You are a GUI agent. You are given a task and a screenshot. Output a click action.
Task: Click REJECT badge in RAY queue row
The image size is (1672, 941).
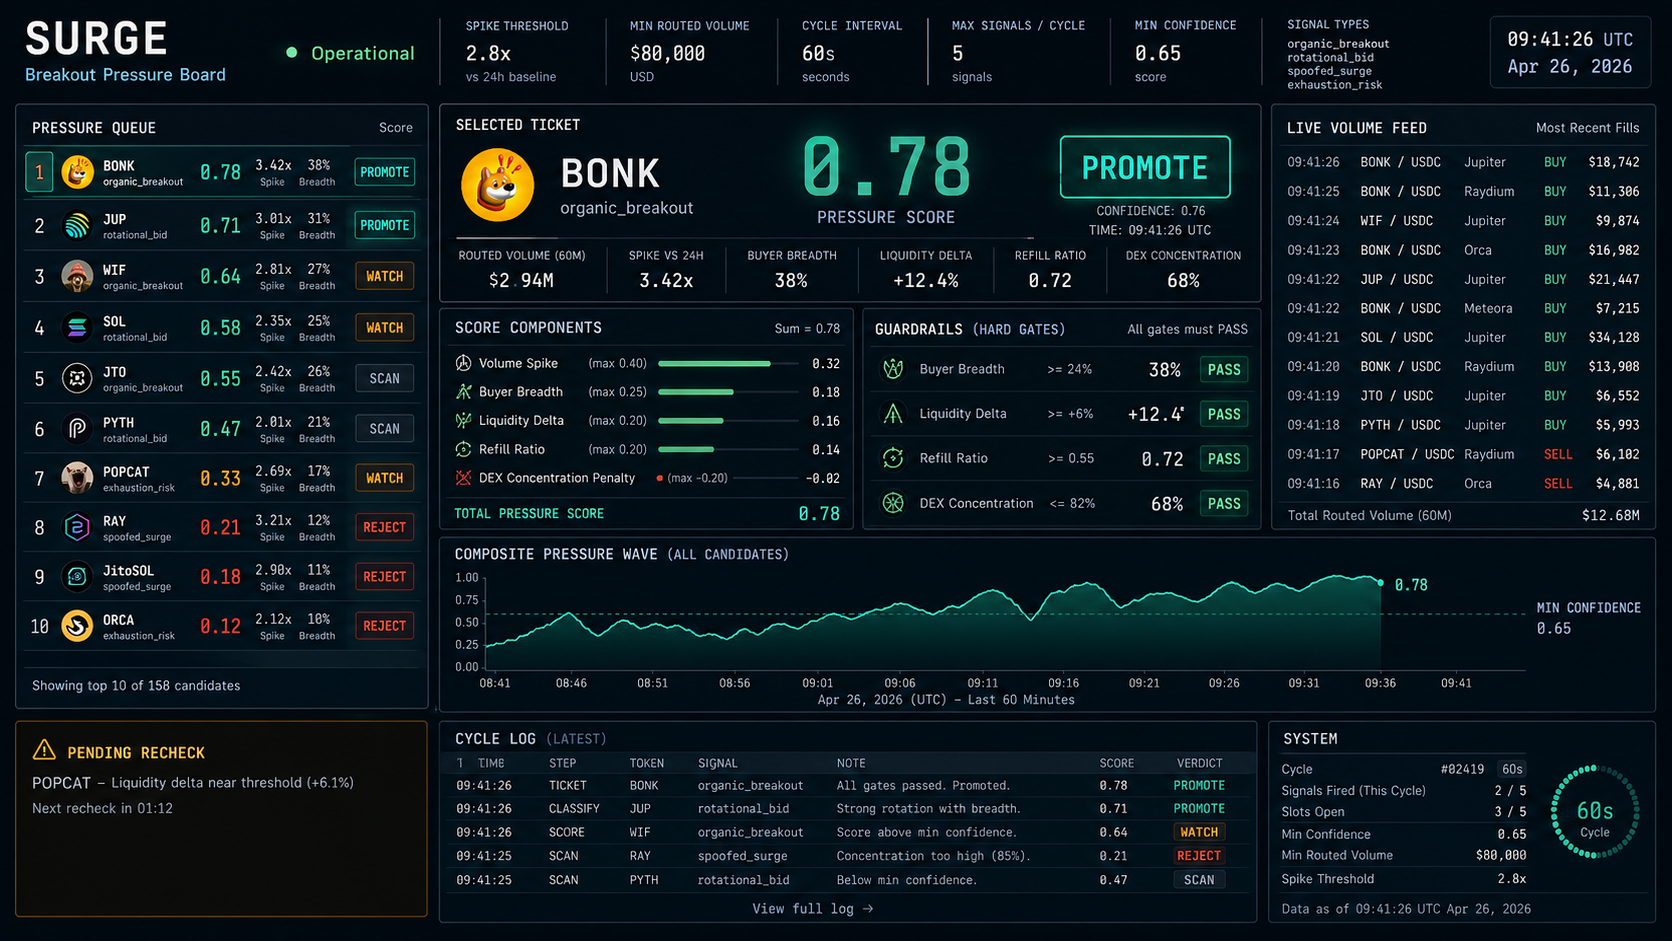385,527
